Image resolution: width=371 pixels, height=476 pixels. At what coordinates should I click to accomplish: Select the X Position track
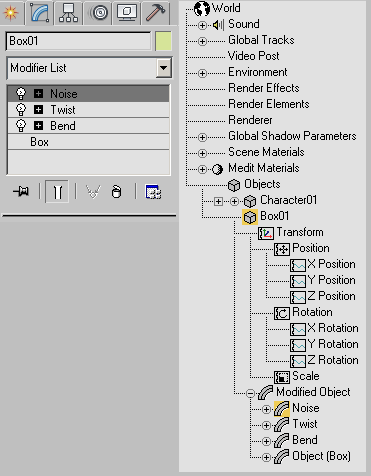331,264
